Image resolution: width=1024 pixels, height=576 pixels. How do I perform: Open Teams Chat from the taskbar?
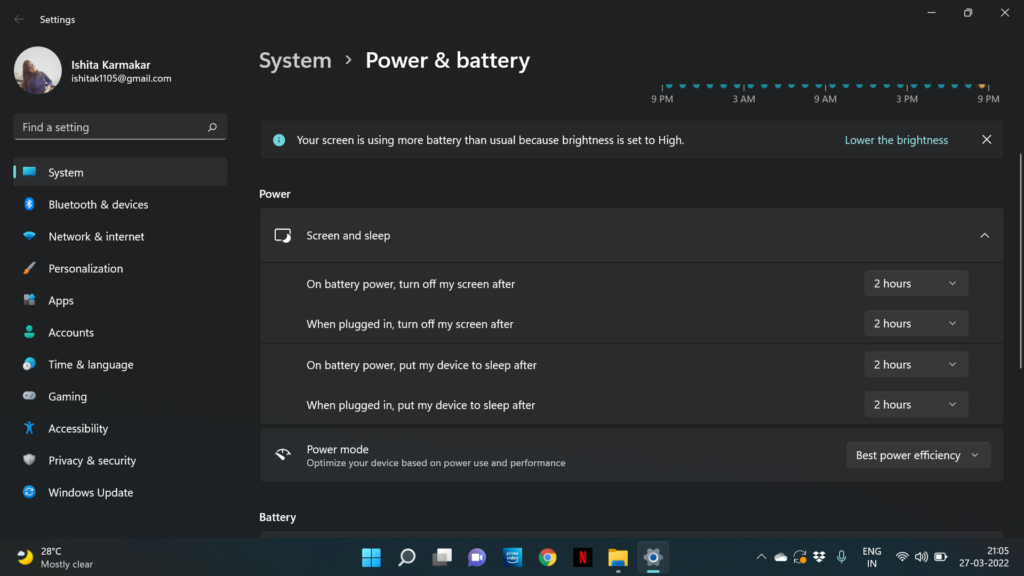click(x=477, y=557)
